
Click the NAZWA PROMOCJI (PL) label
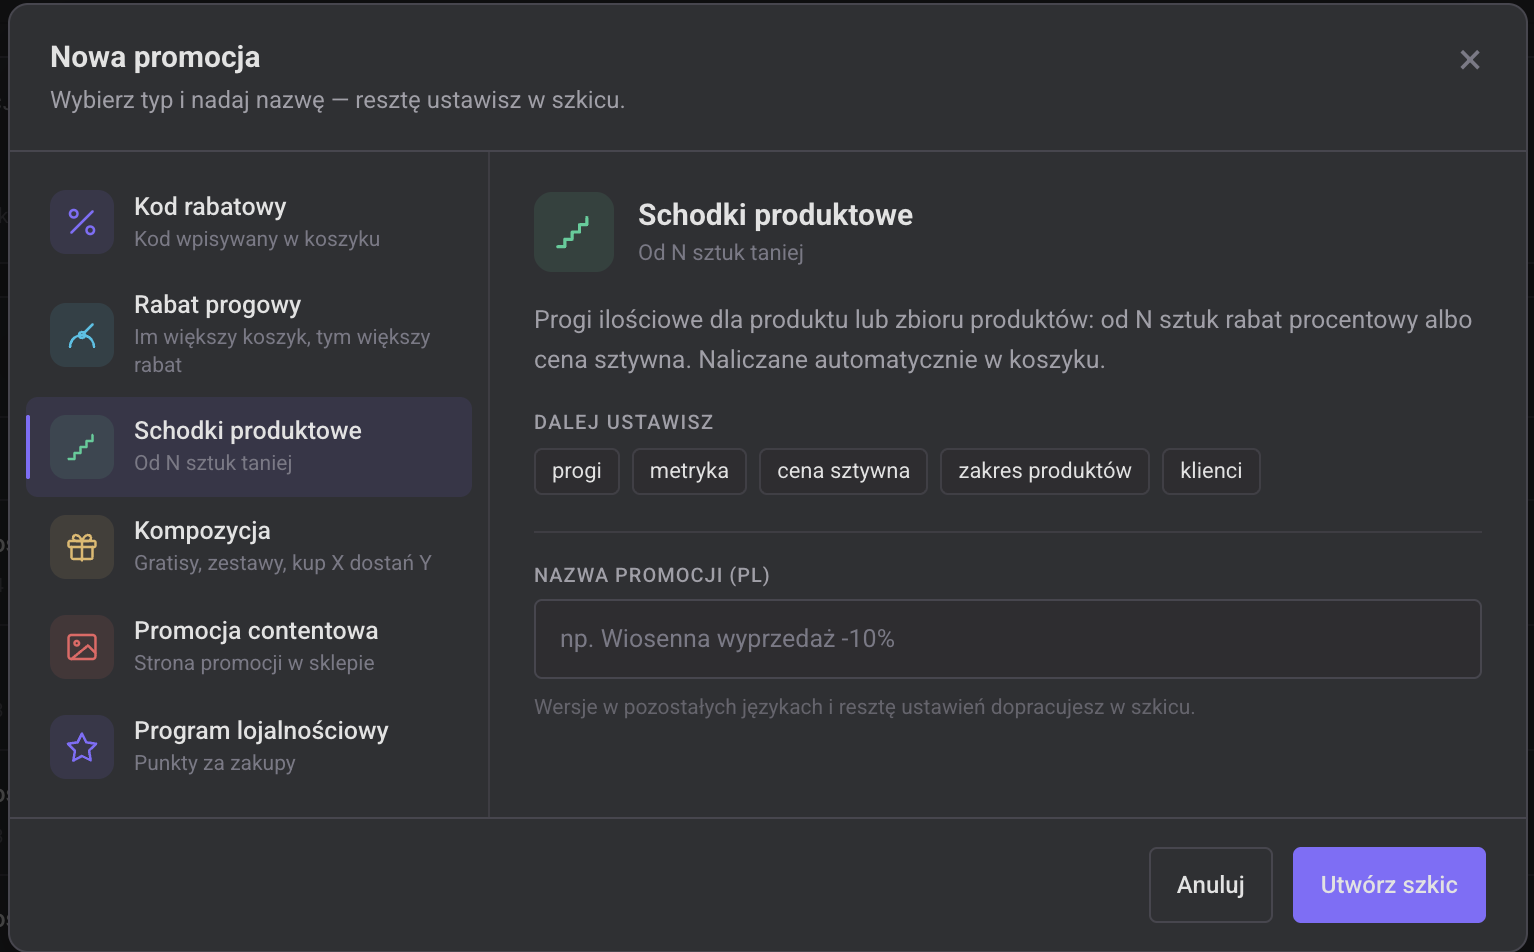[652, 575]
